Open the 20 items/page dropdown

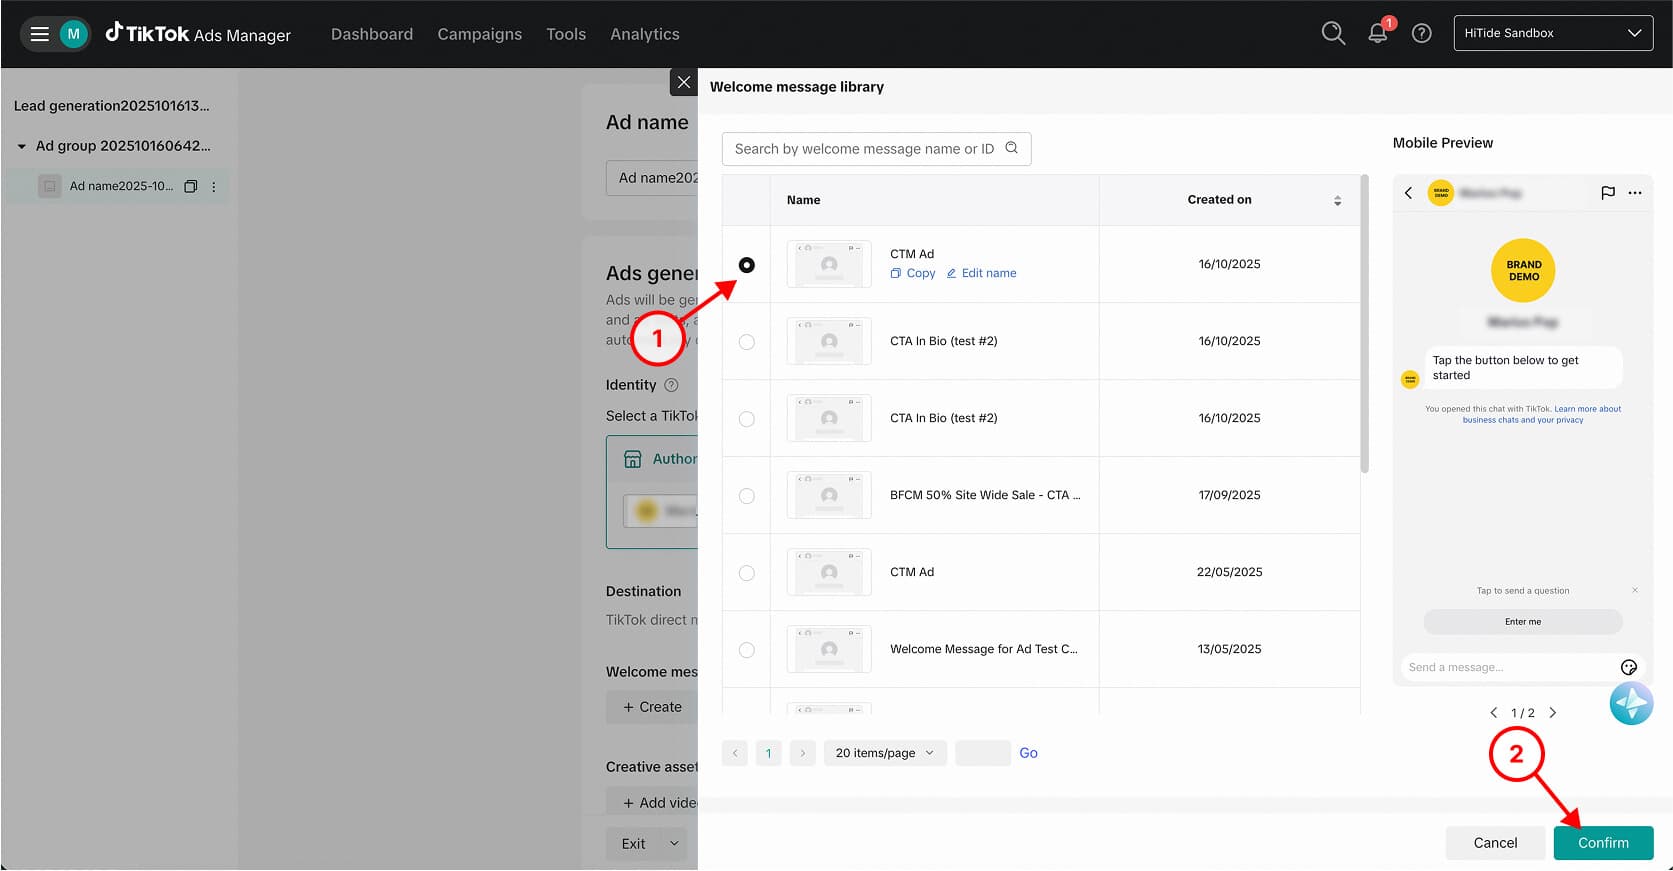[x=884, y=753]
